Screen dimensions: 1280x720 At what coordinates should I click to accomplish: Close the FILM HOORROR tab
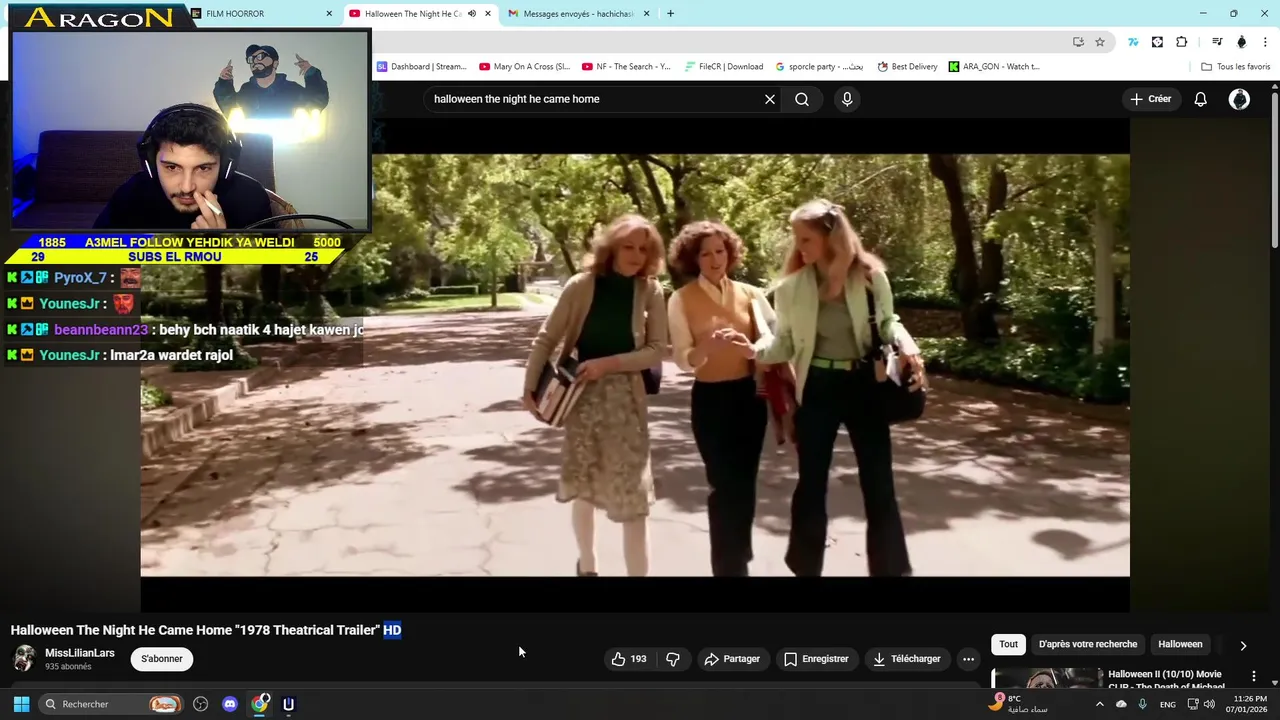[329, 14]
